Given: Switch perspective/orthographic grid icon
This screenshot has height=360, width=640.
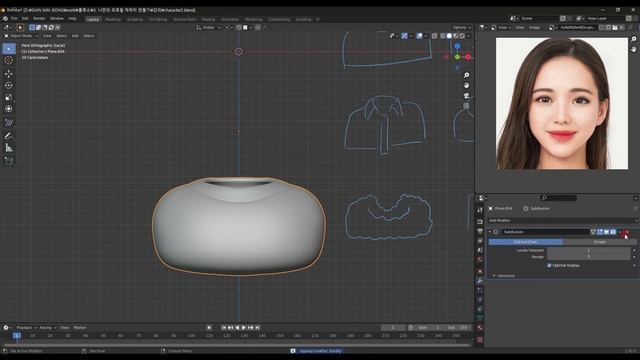Looking at the screenshot, I should [x=466, y=106].
